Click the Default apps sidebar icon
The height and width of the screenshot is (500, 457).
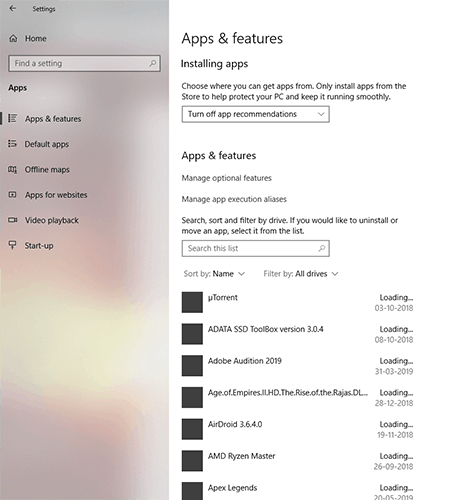tap(12, 144)
